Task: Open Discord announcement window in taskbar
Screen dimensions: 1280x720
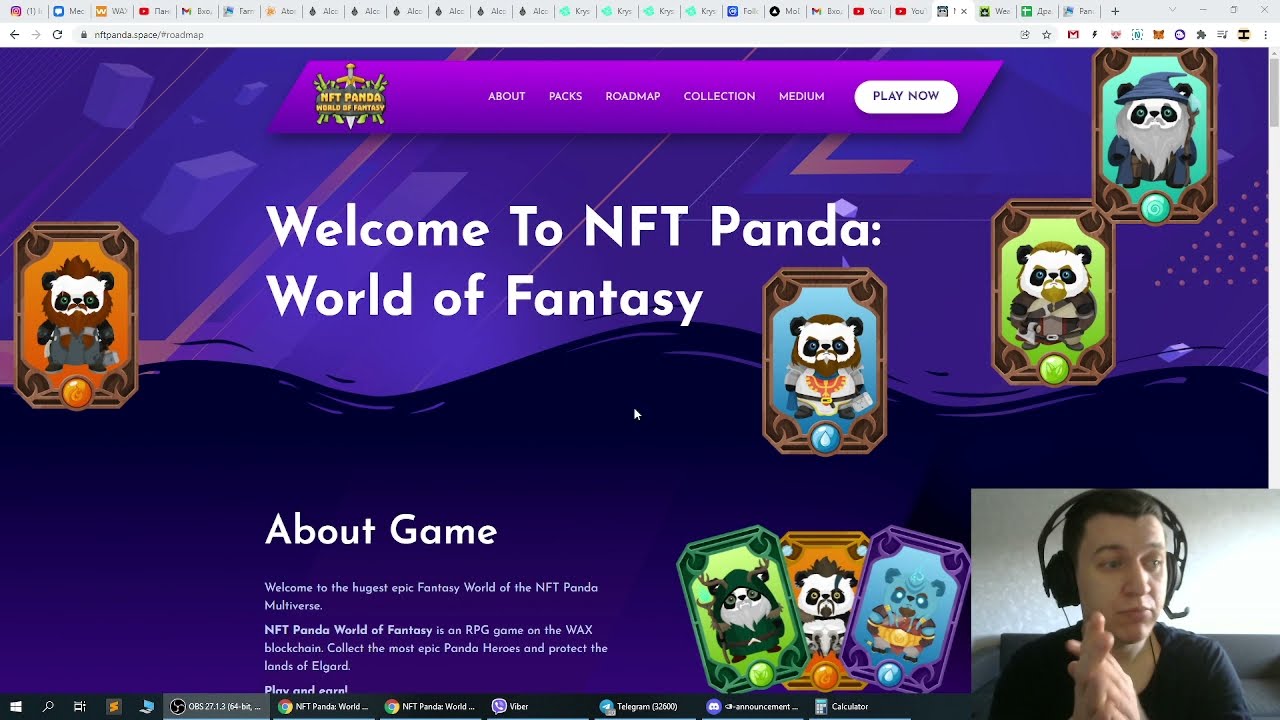Action: pos(753,706)
